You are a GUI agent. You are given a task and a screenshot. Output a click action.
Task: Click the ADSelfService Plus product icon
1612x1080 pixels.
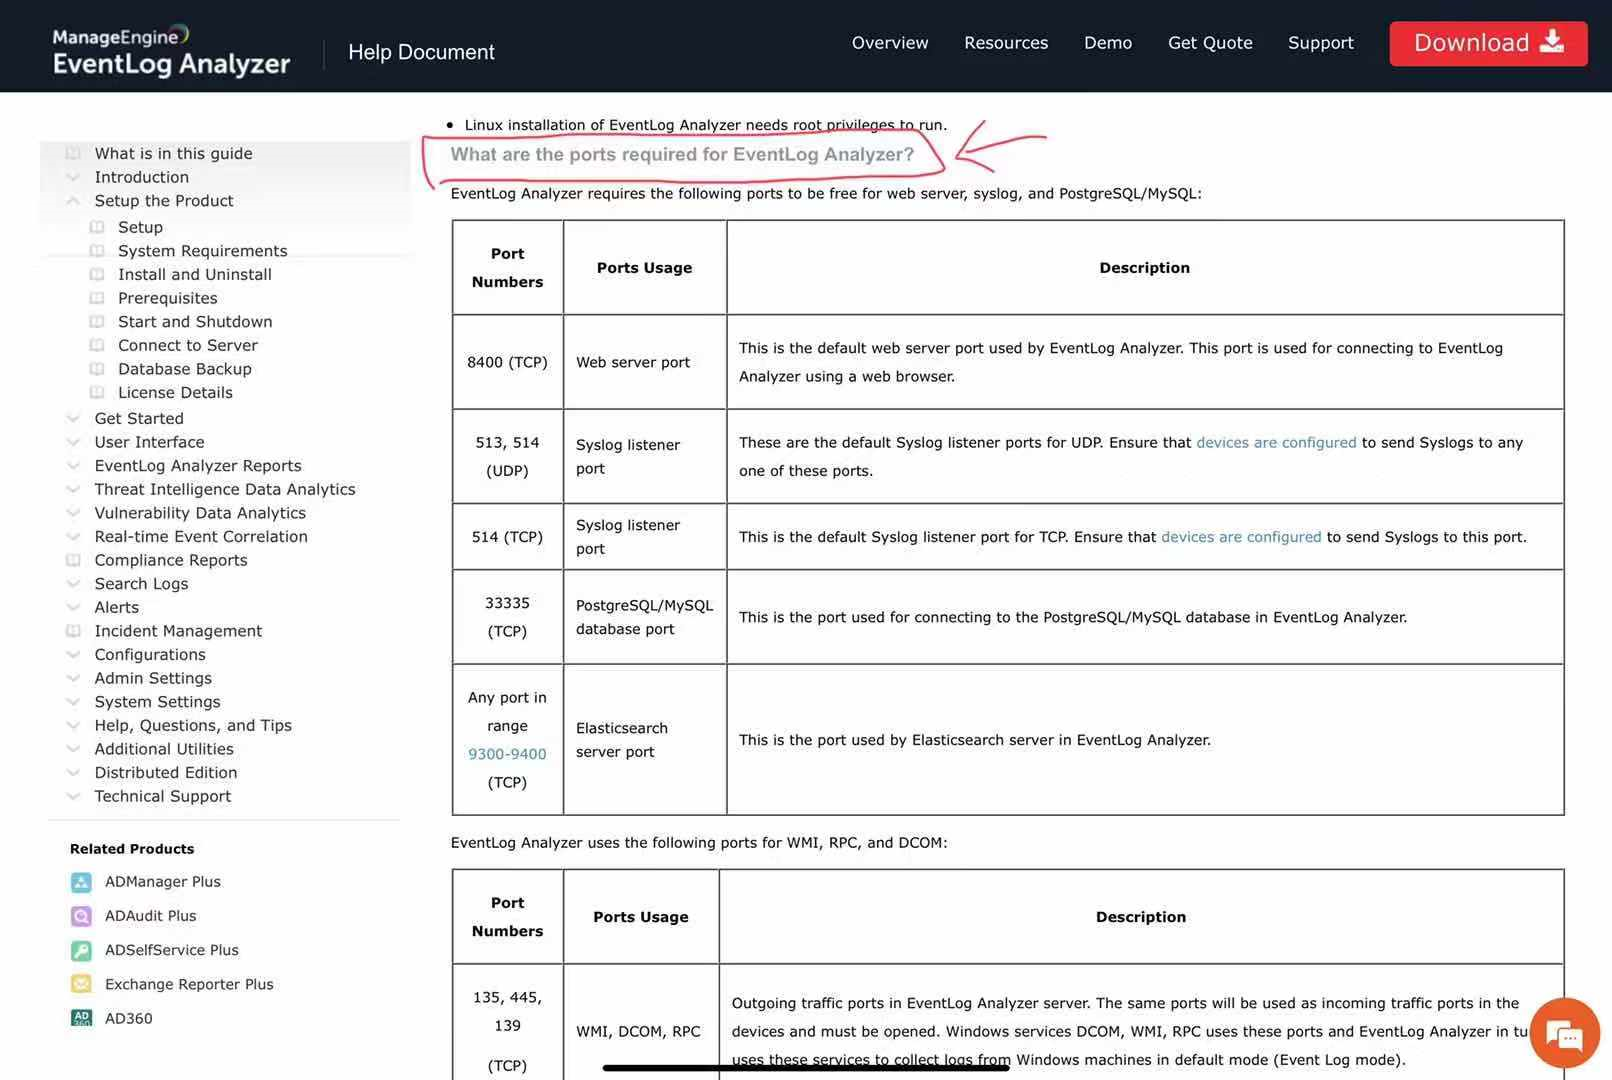pos(81,950)
